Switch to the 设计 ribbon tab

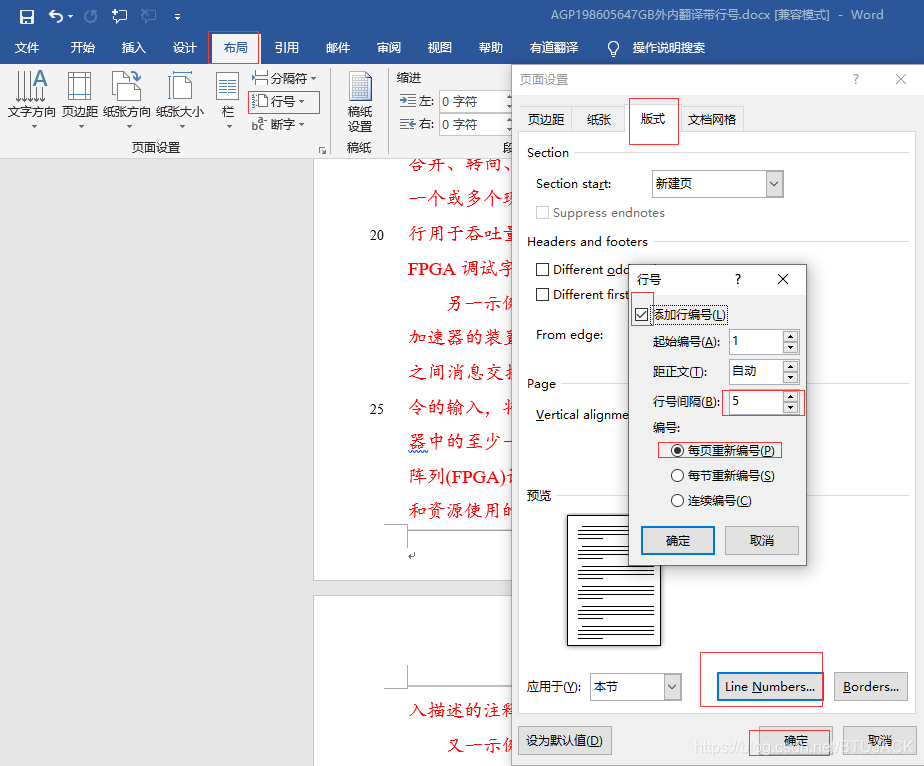184,48
